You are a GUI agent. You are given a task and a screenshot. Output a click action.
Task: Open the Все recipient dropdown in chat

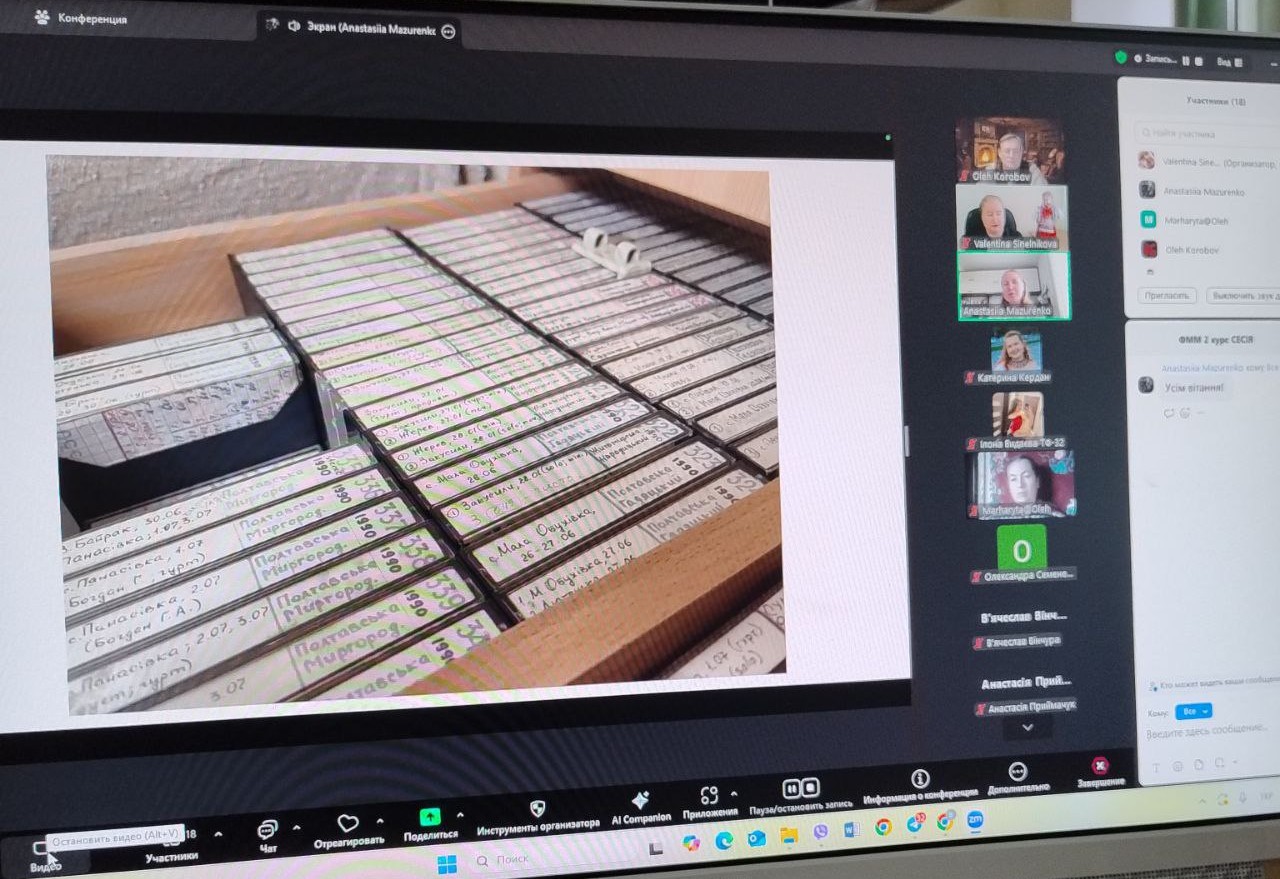tap(1193, 710)
